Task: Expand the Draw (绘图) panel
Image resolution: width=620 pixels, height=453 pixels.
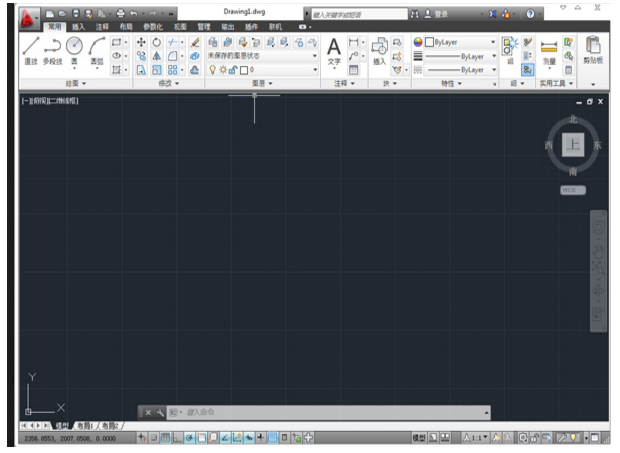Action: 72,84
